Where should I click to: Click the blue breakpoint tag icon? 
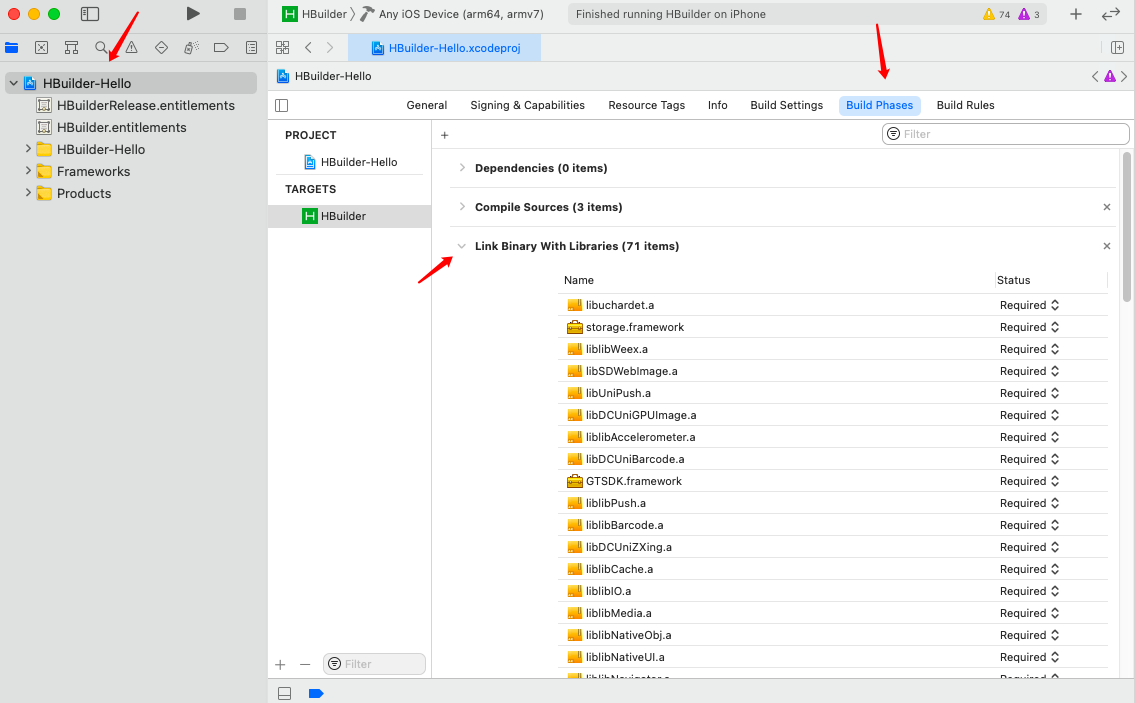316,694
